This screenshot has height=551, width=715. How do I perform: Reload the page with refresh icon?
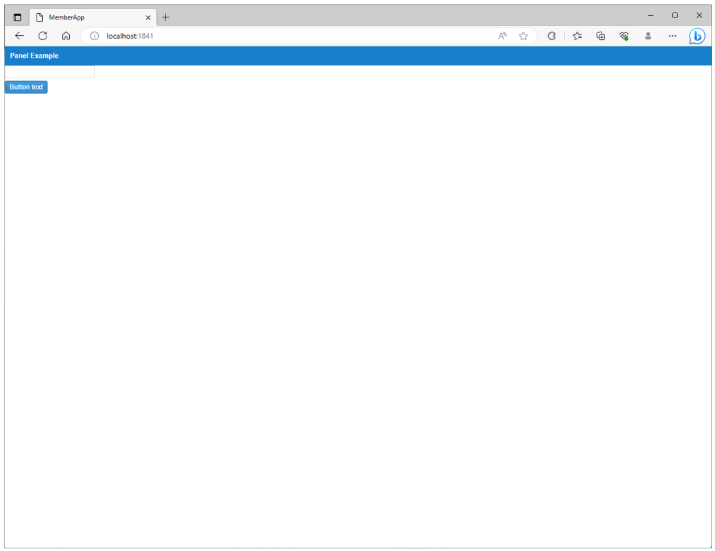pos(42,36)
